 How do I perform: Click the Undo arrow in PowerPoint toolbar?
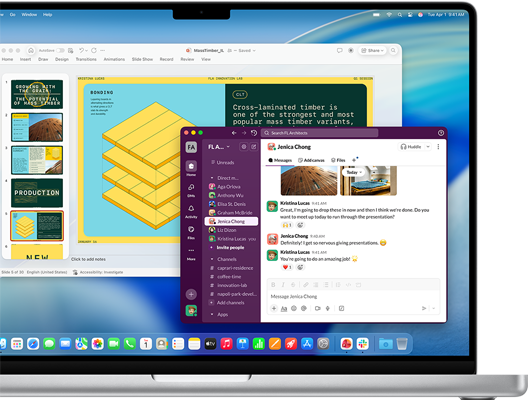coord(81,51)
